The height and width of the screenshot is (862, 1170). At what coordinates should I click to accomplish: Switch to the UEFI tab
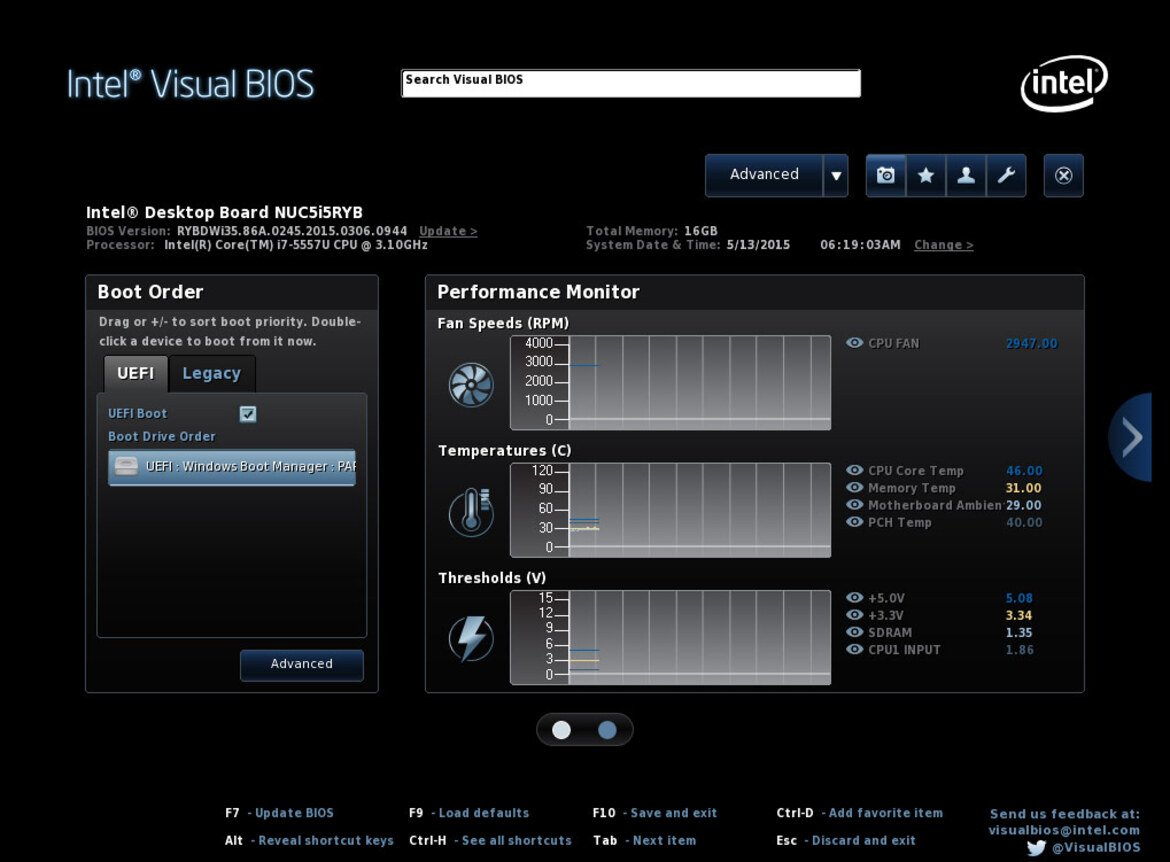tap(135, 373)
